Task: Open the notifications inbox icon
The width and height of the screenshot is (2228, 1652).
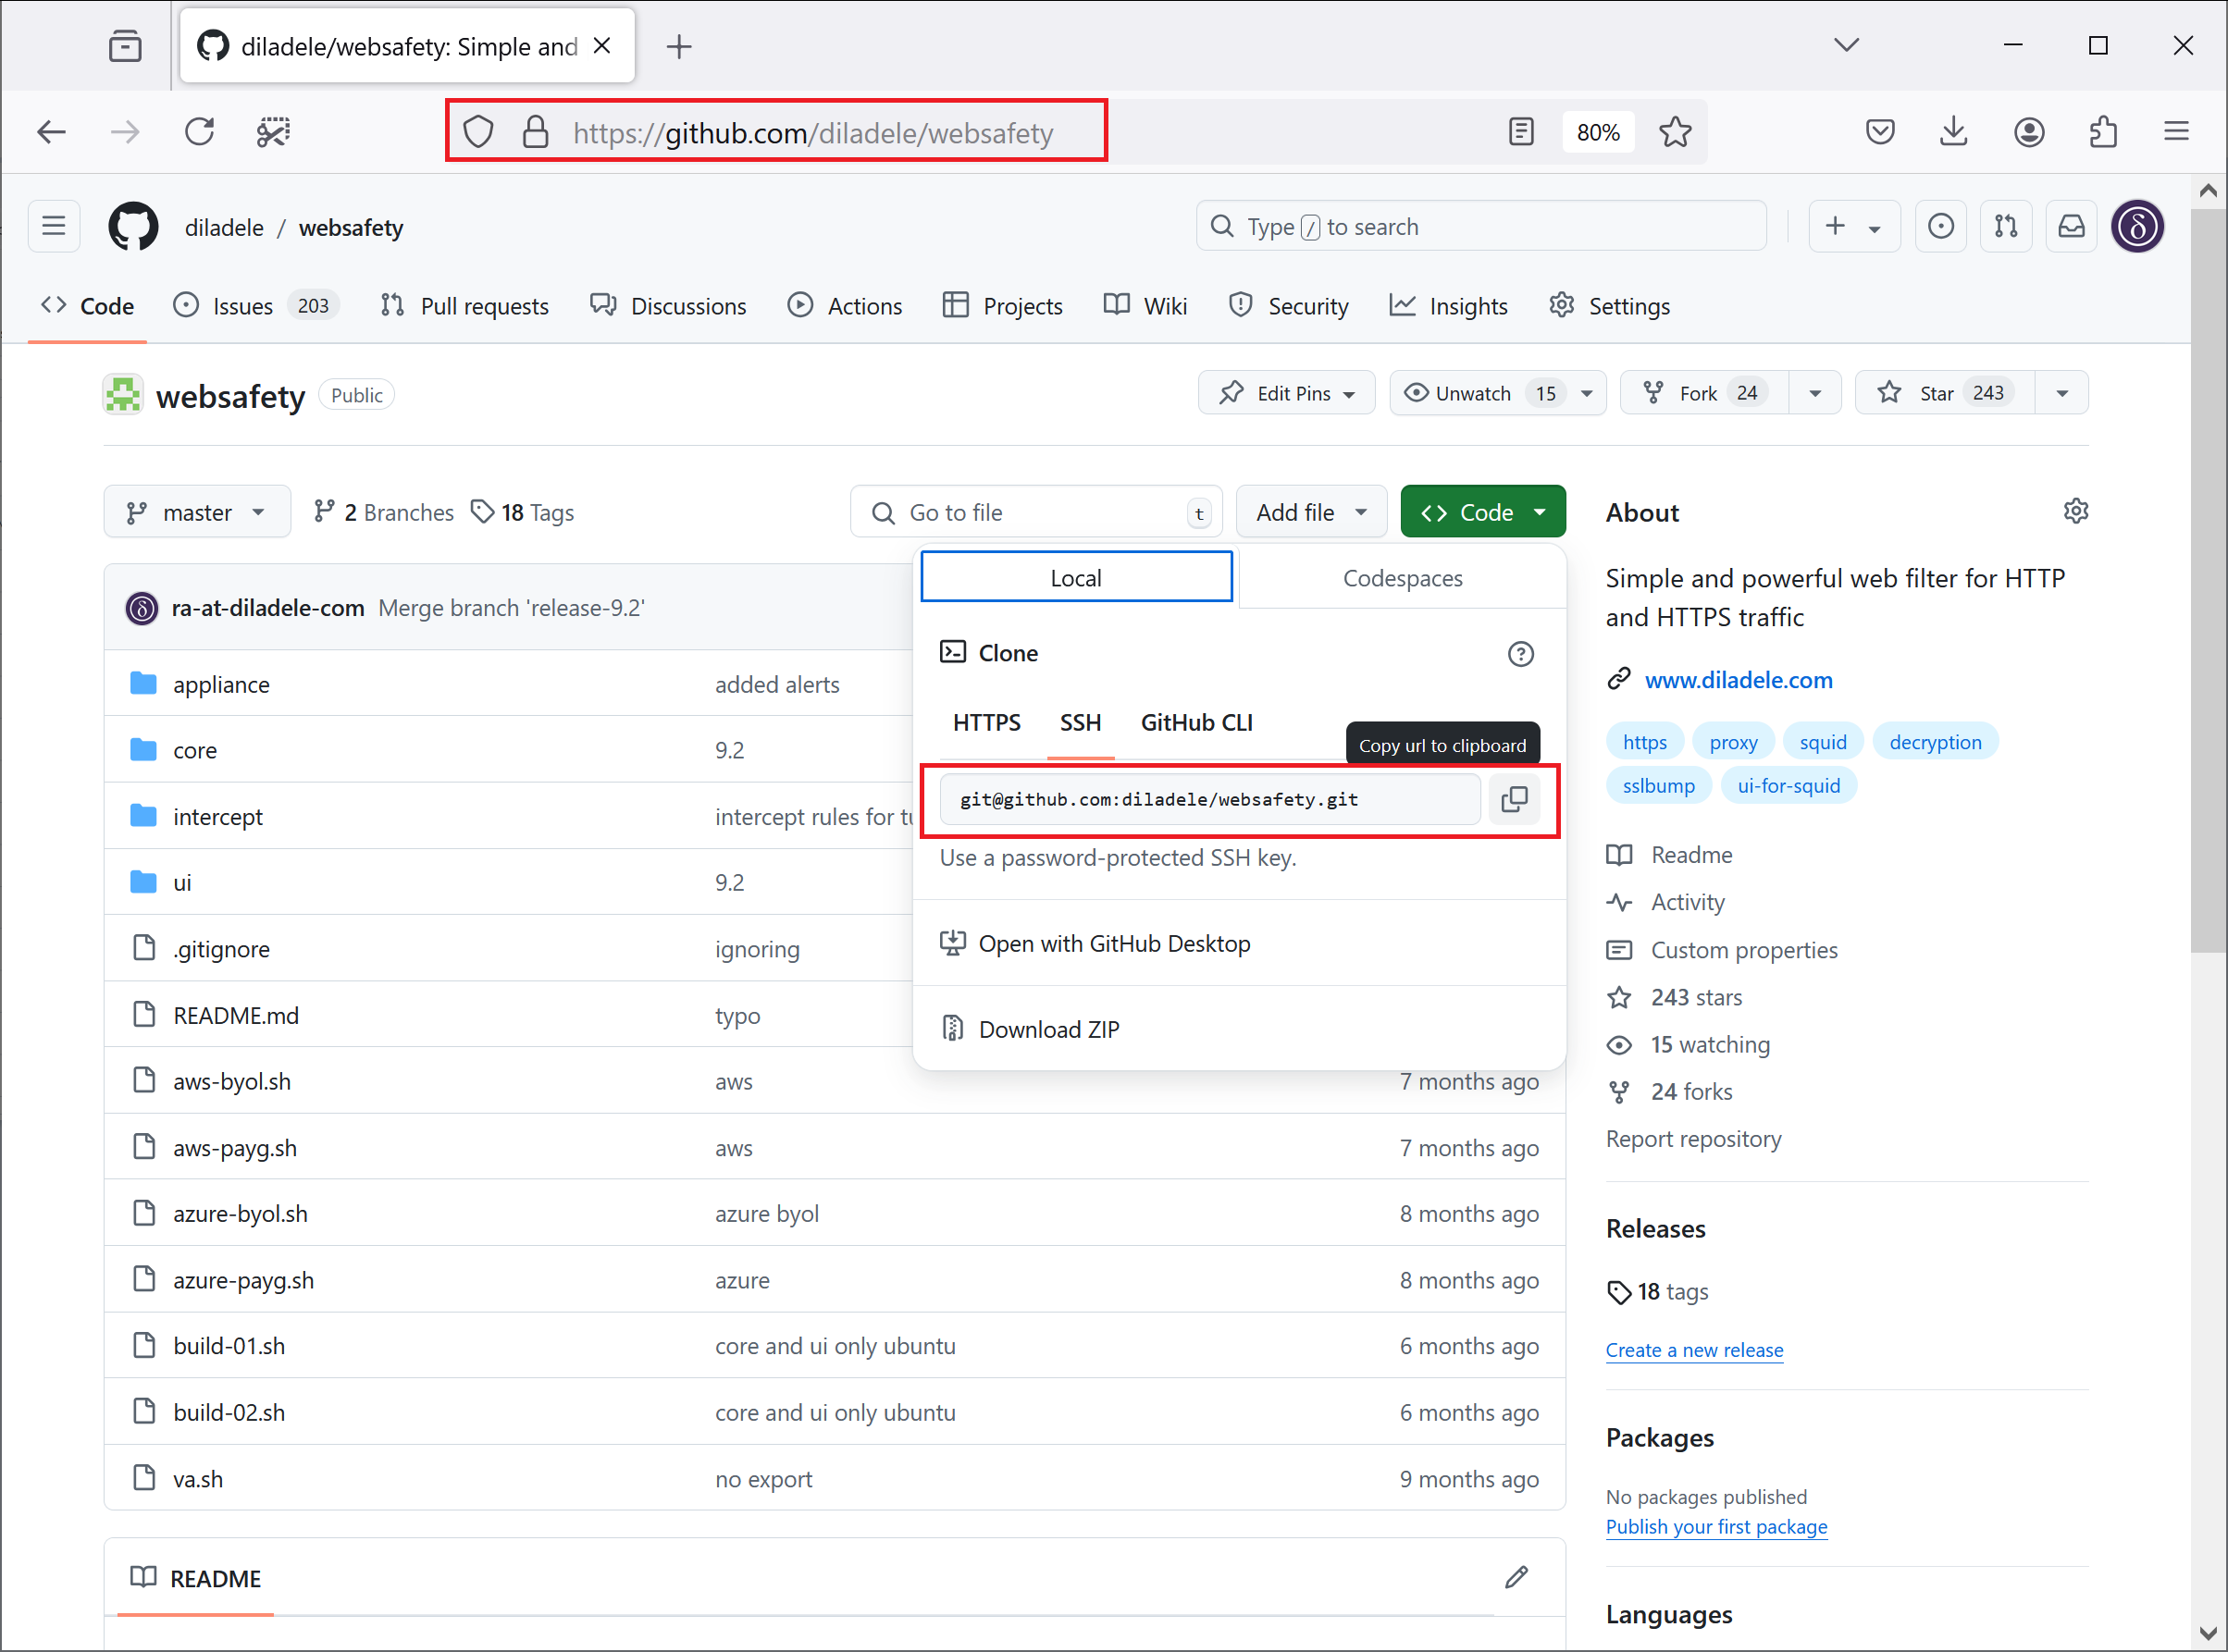Action: pos(2071,226)
